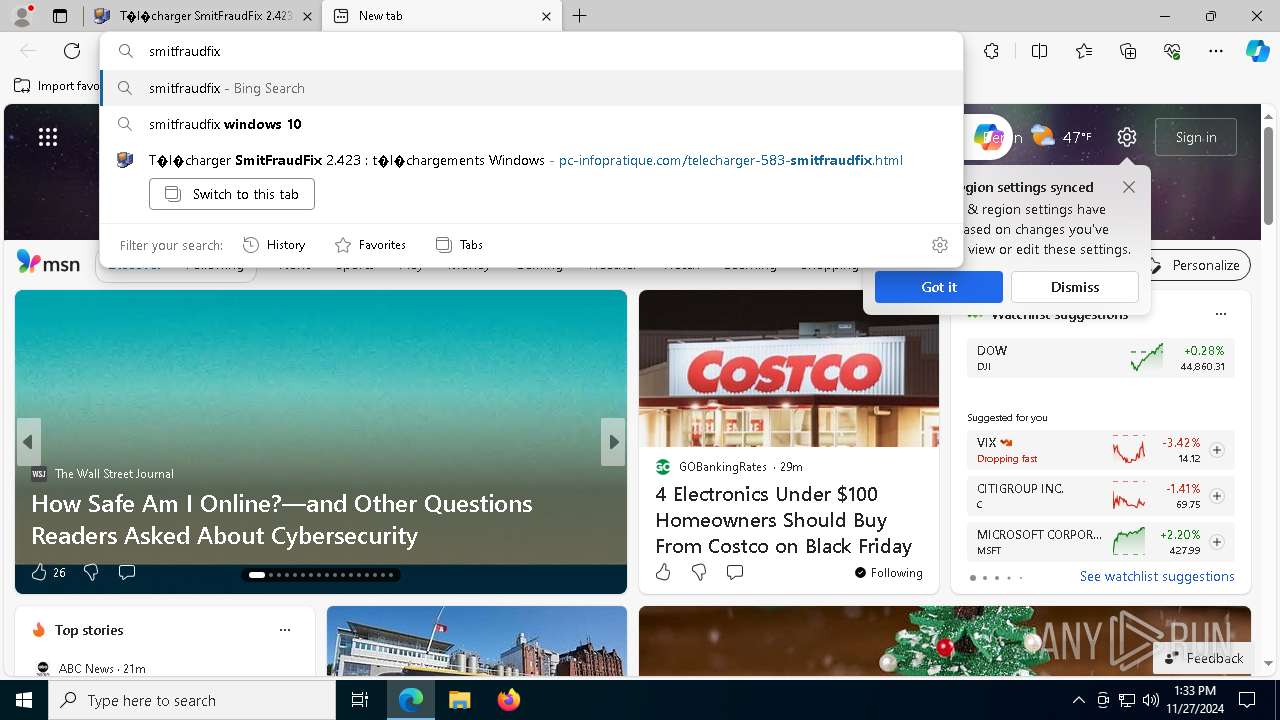Dislike the Costco Black Friday article
1280x720 pixels.
699,572
